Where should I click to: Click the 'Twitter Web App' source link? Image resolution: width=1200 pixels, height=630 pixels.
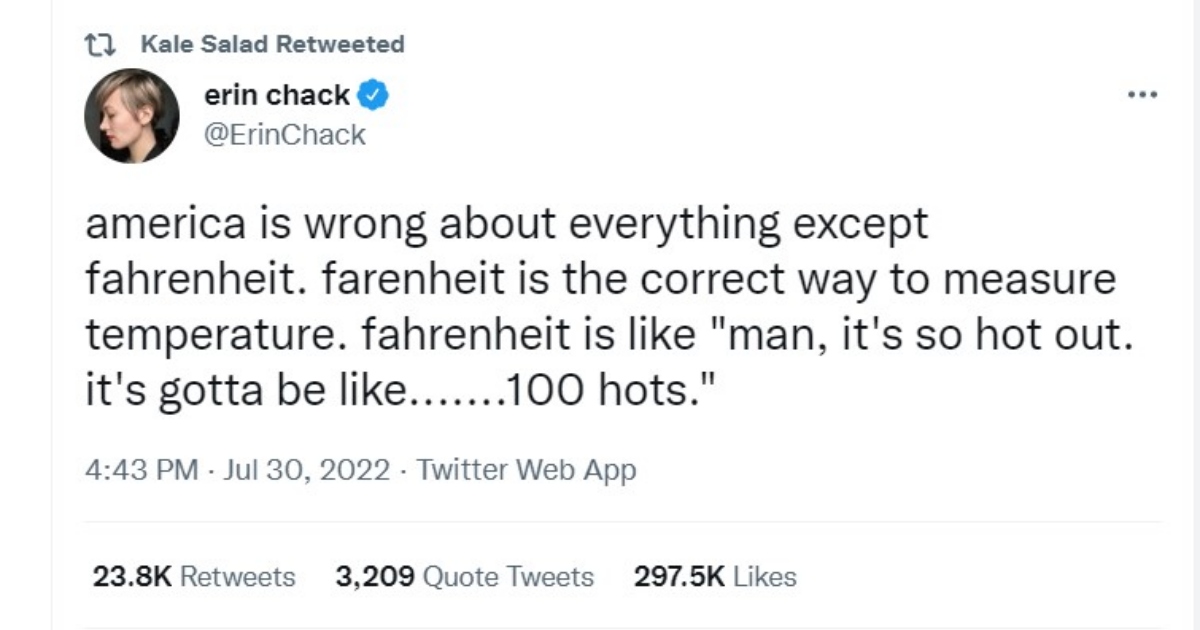point(526,469)
